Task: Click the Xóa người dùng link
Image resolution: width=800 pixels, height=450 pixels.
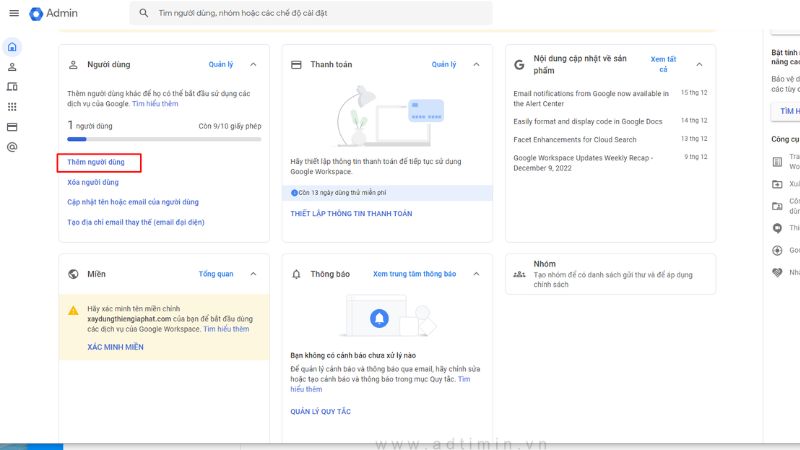Action: [x=93, y=182]
